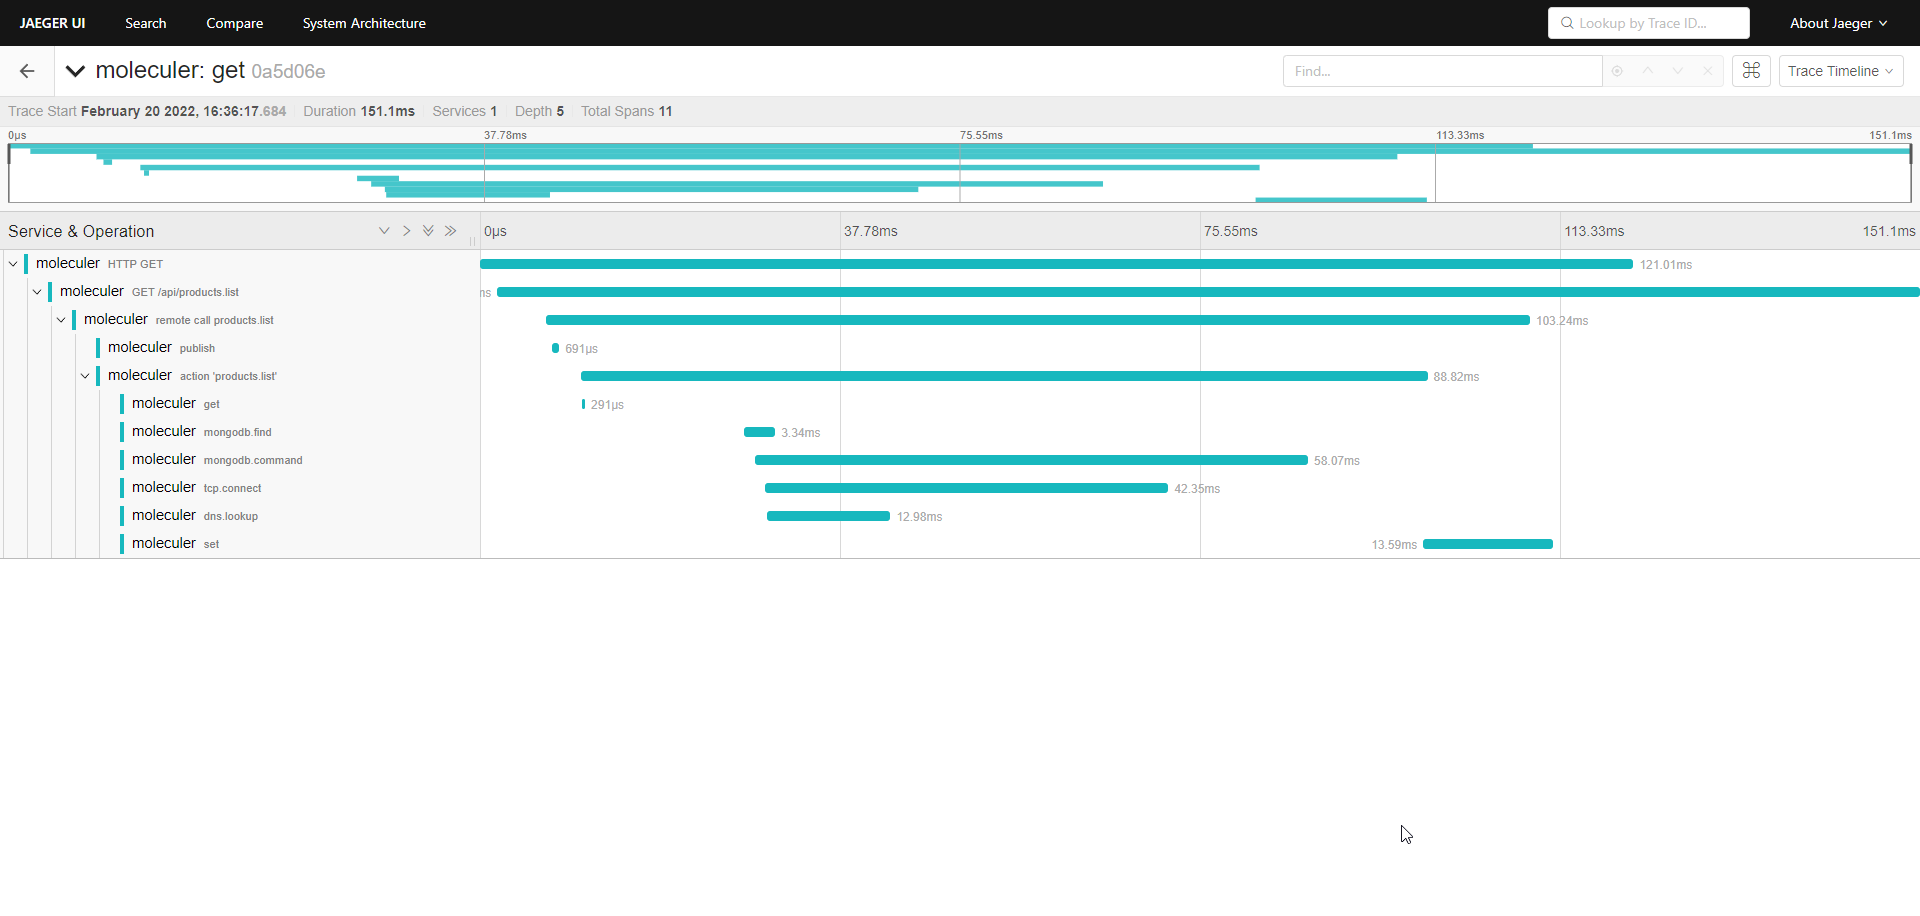Click the Total Spans 11 text
This screenshot has height=916, width=1920.
pos(627,111)
